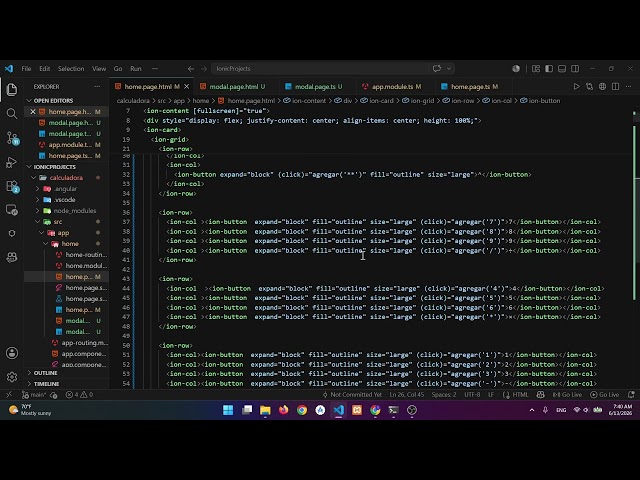640x480 pixels.
Task: Click the open changes compare icon
Action: pos(589,87)
